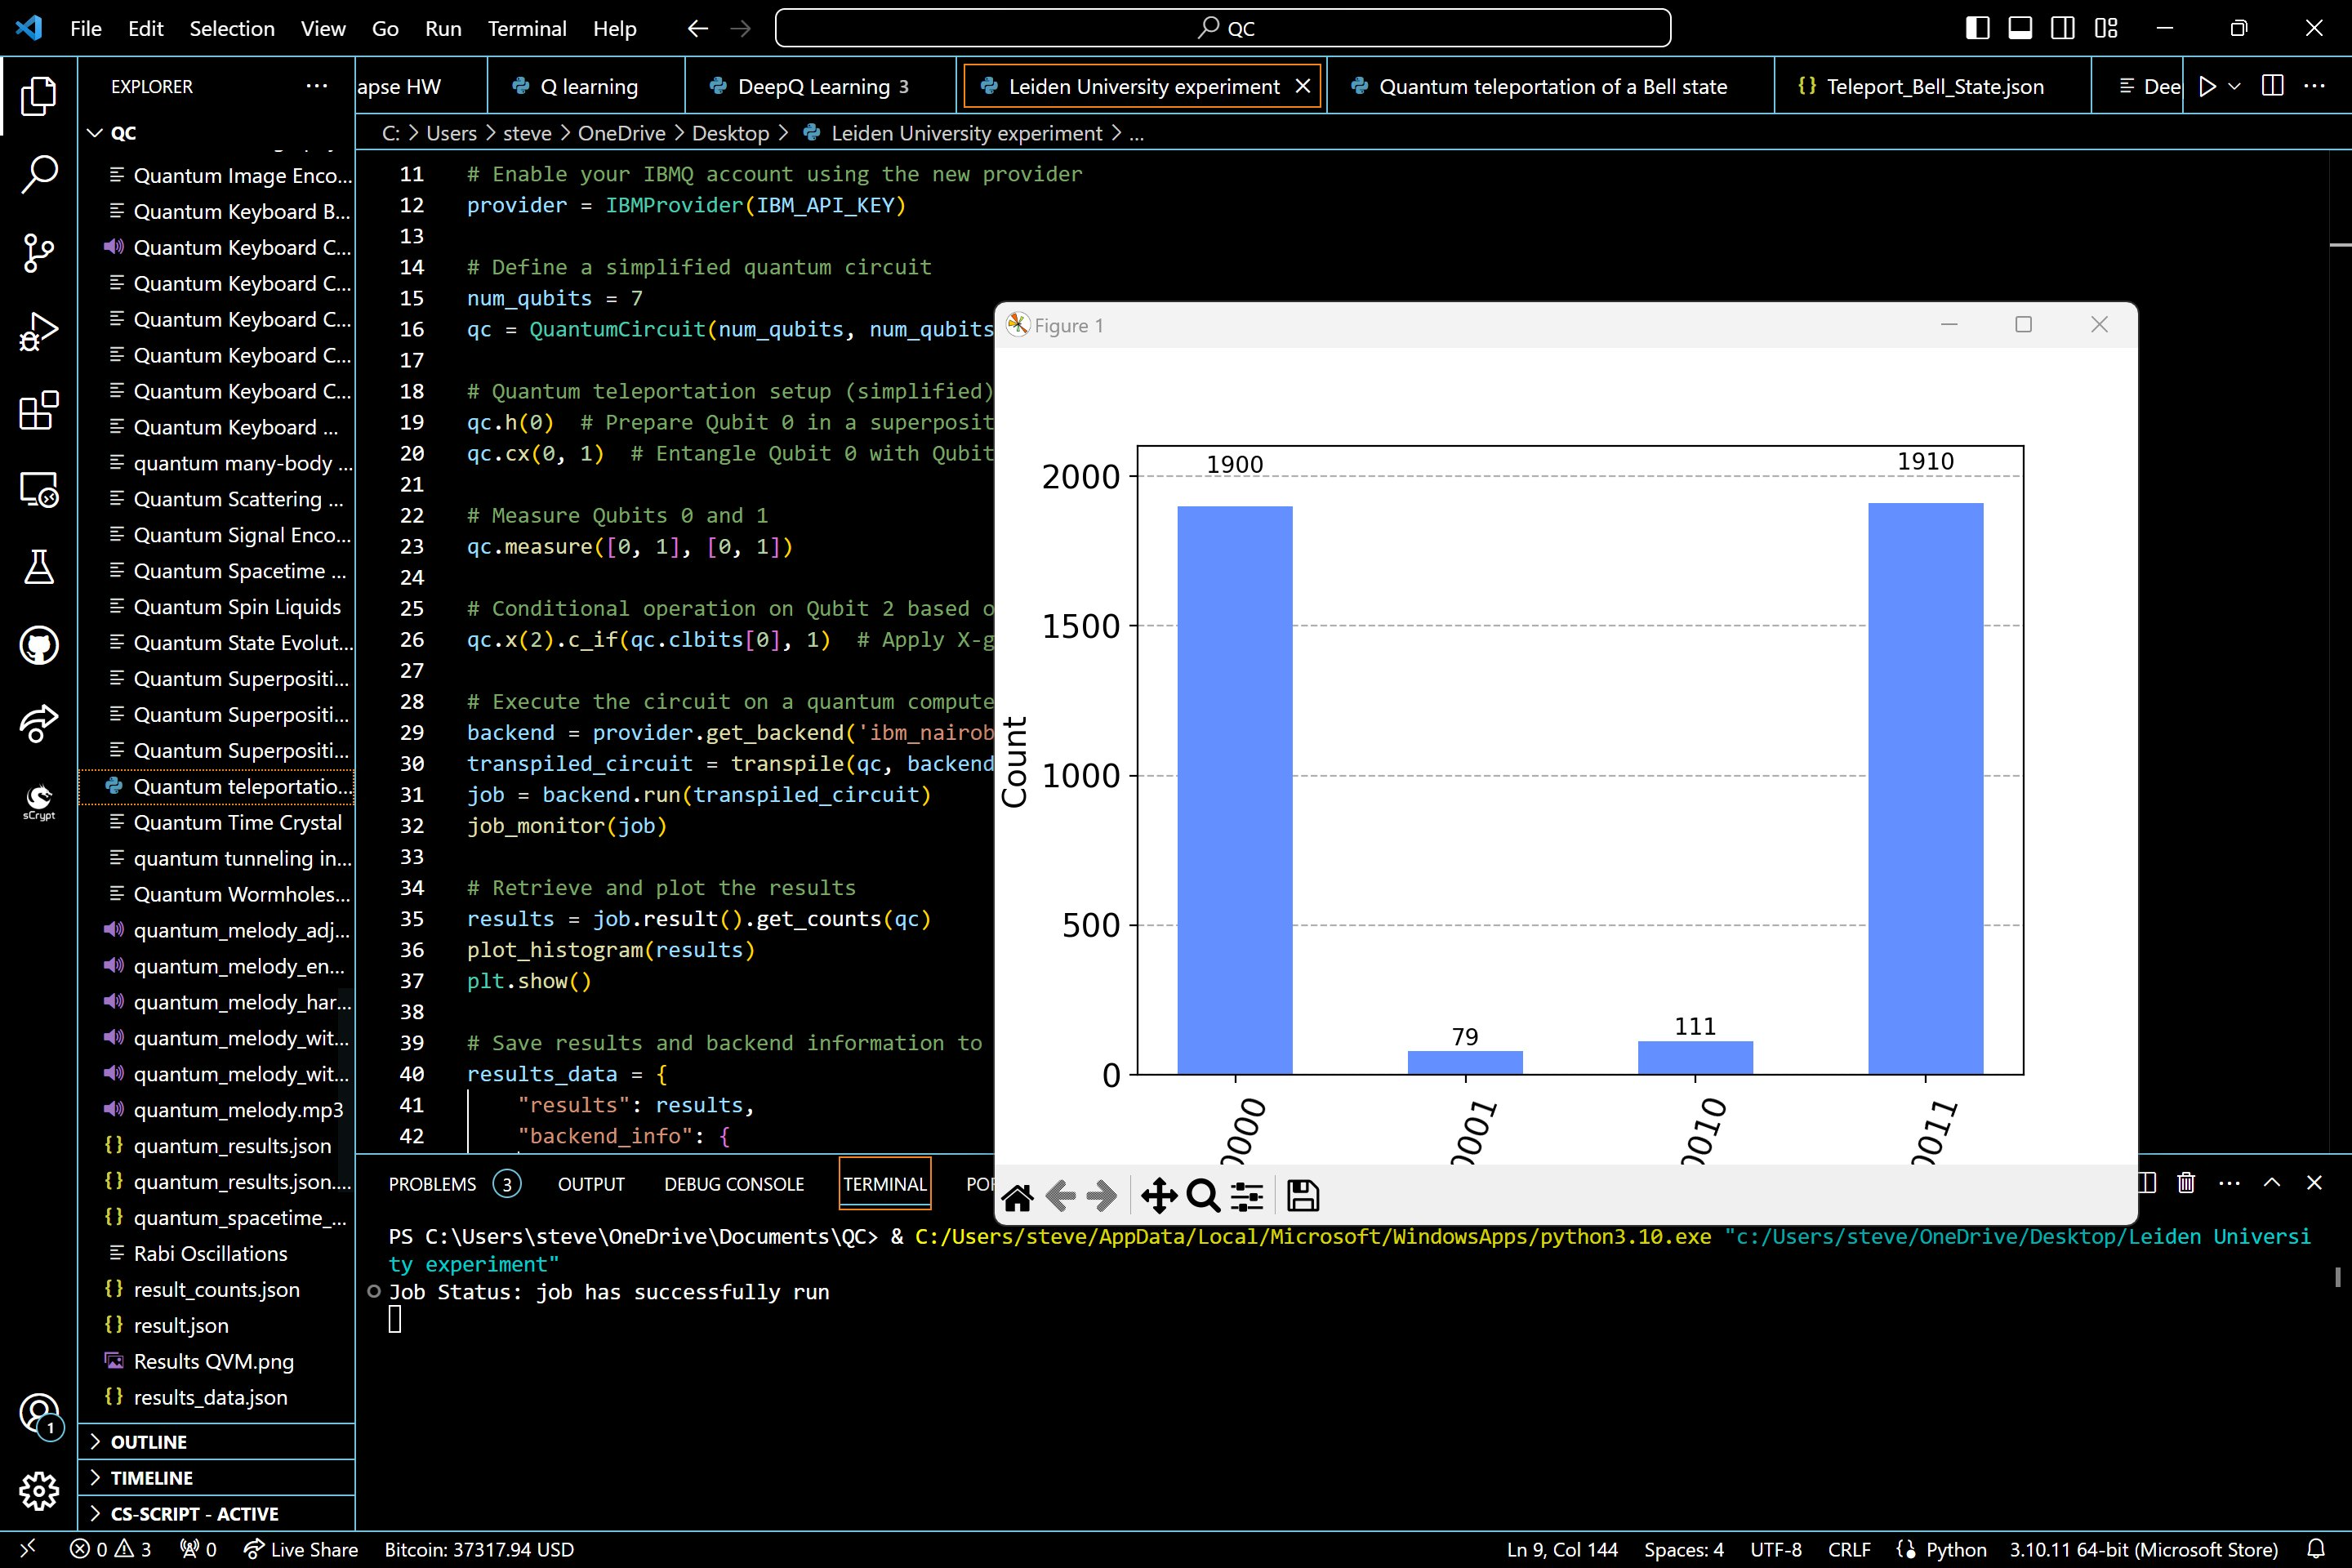Toggle Secondary Side Bar layout button

coord(2063,28)
